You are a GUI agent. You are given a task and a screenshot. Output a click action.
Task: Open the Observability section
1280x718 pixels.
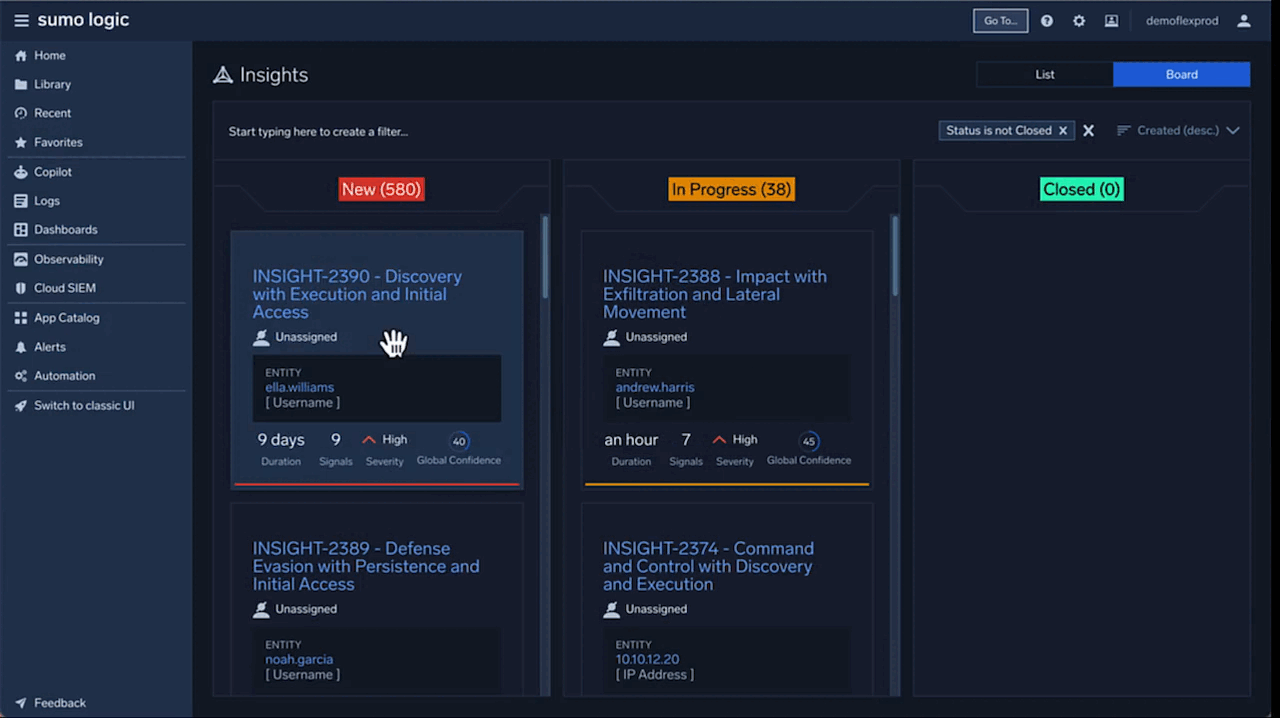coord(69,258)
